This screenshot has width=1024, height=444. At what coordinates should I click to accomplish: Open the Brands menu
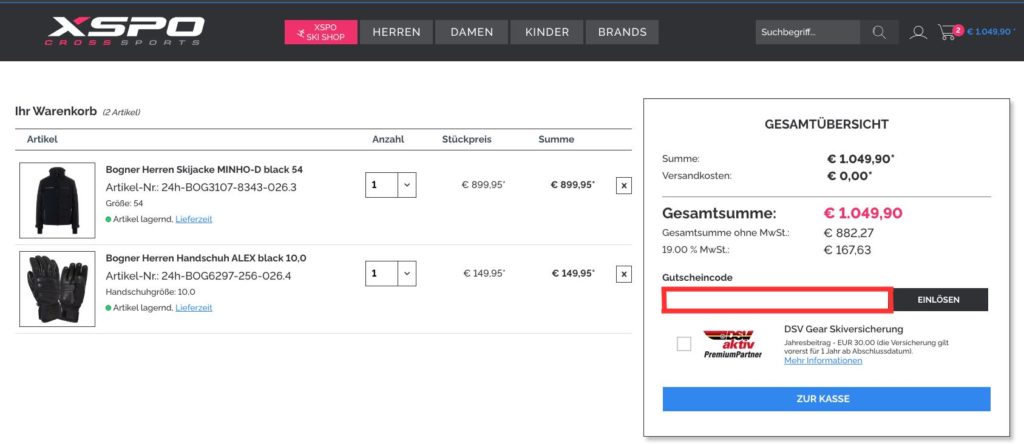622,32
